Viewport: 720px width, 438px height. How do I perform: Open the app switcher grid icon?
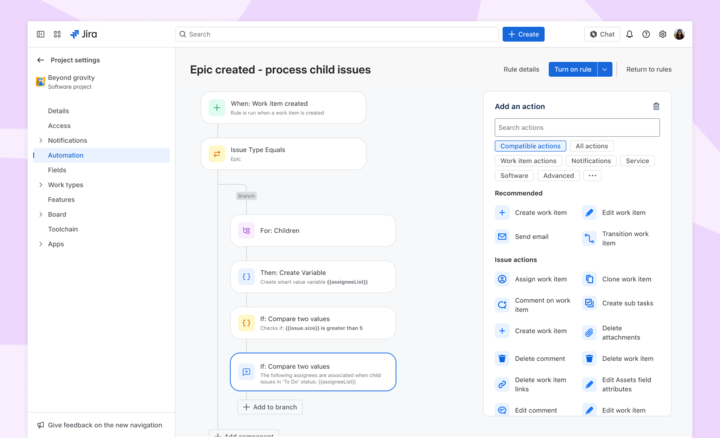[57, 34]
